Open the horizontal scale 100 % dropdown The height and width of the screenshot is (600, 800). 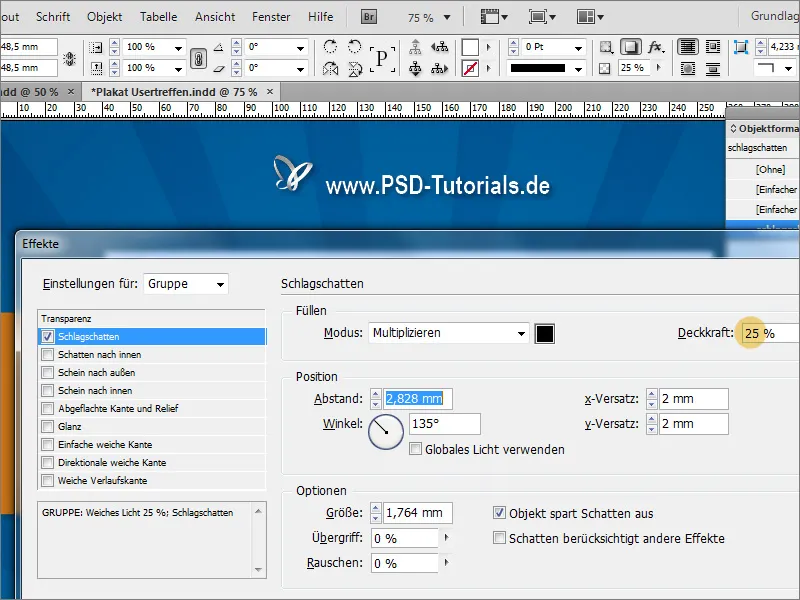tap(178, 48)
